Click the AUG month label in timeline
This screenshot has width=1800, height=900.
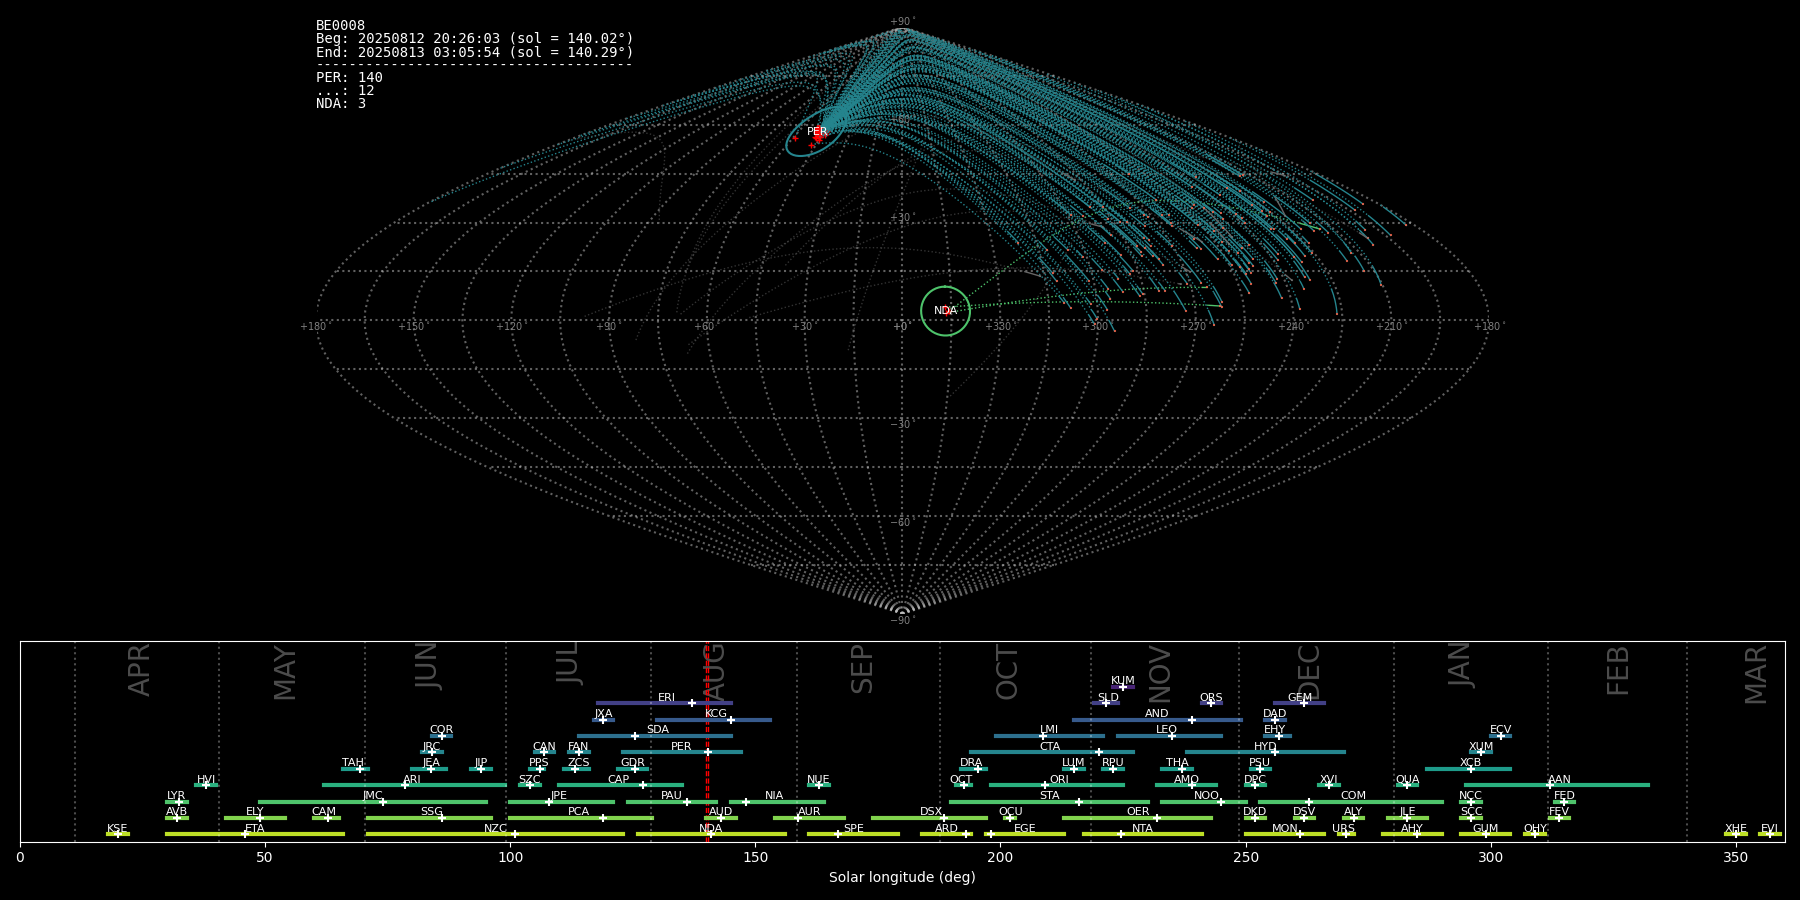click(715, 670)
